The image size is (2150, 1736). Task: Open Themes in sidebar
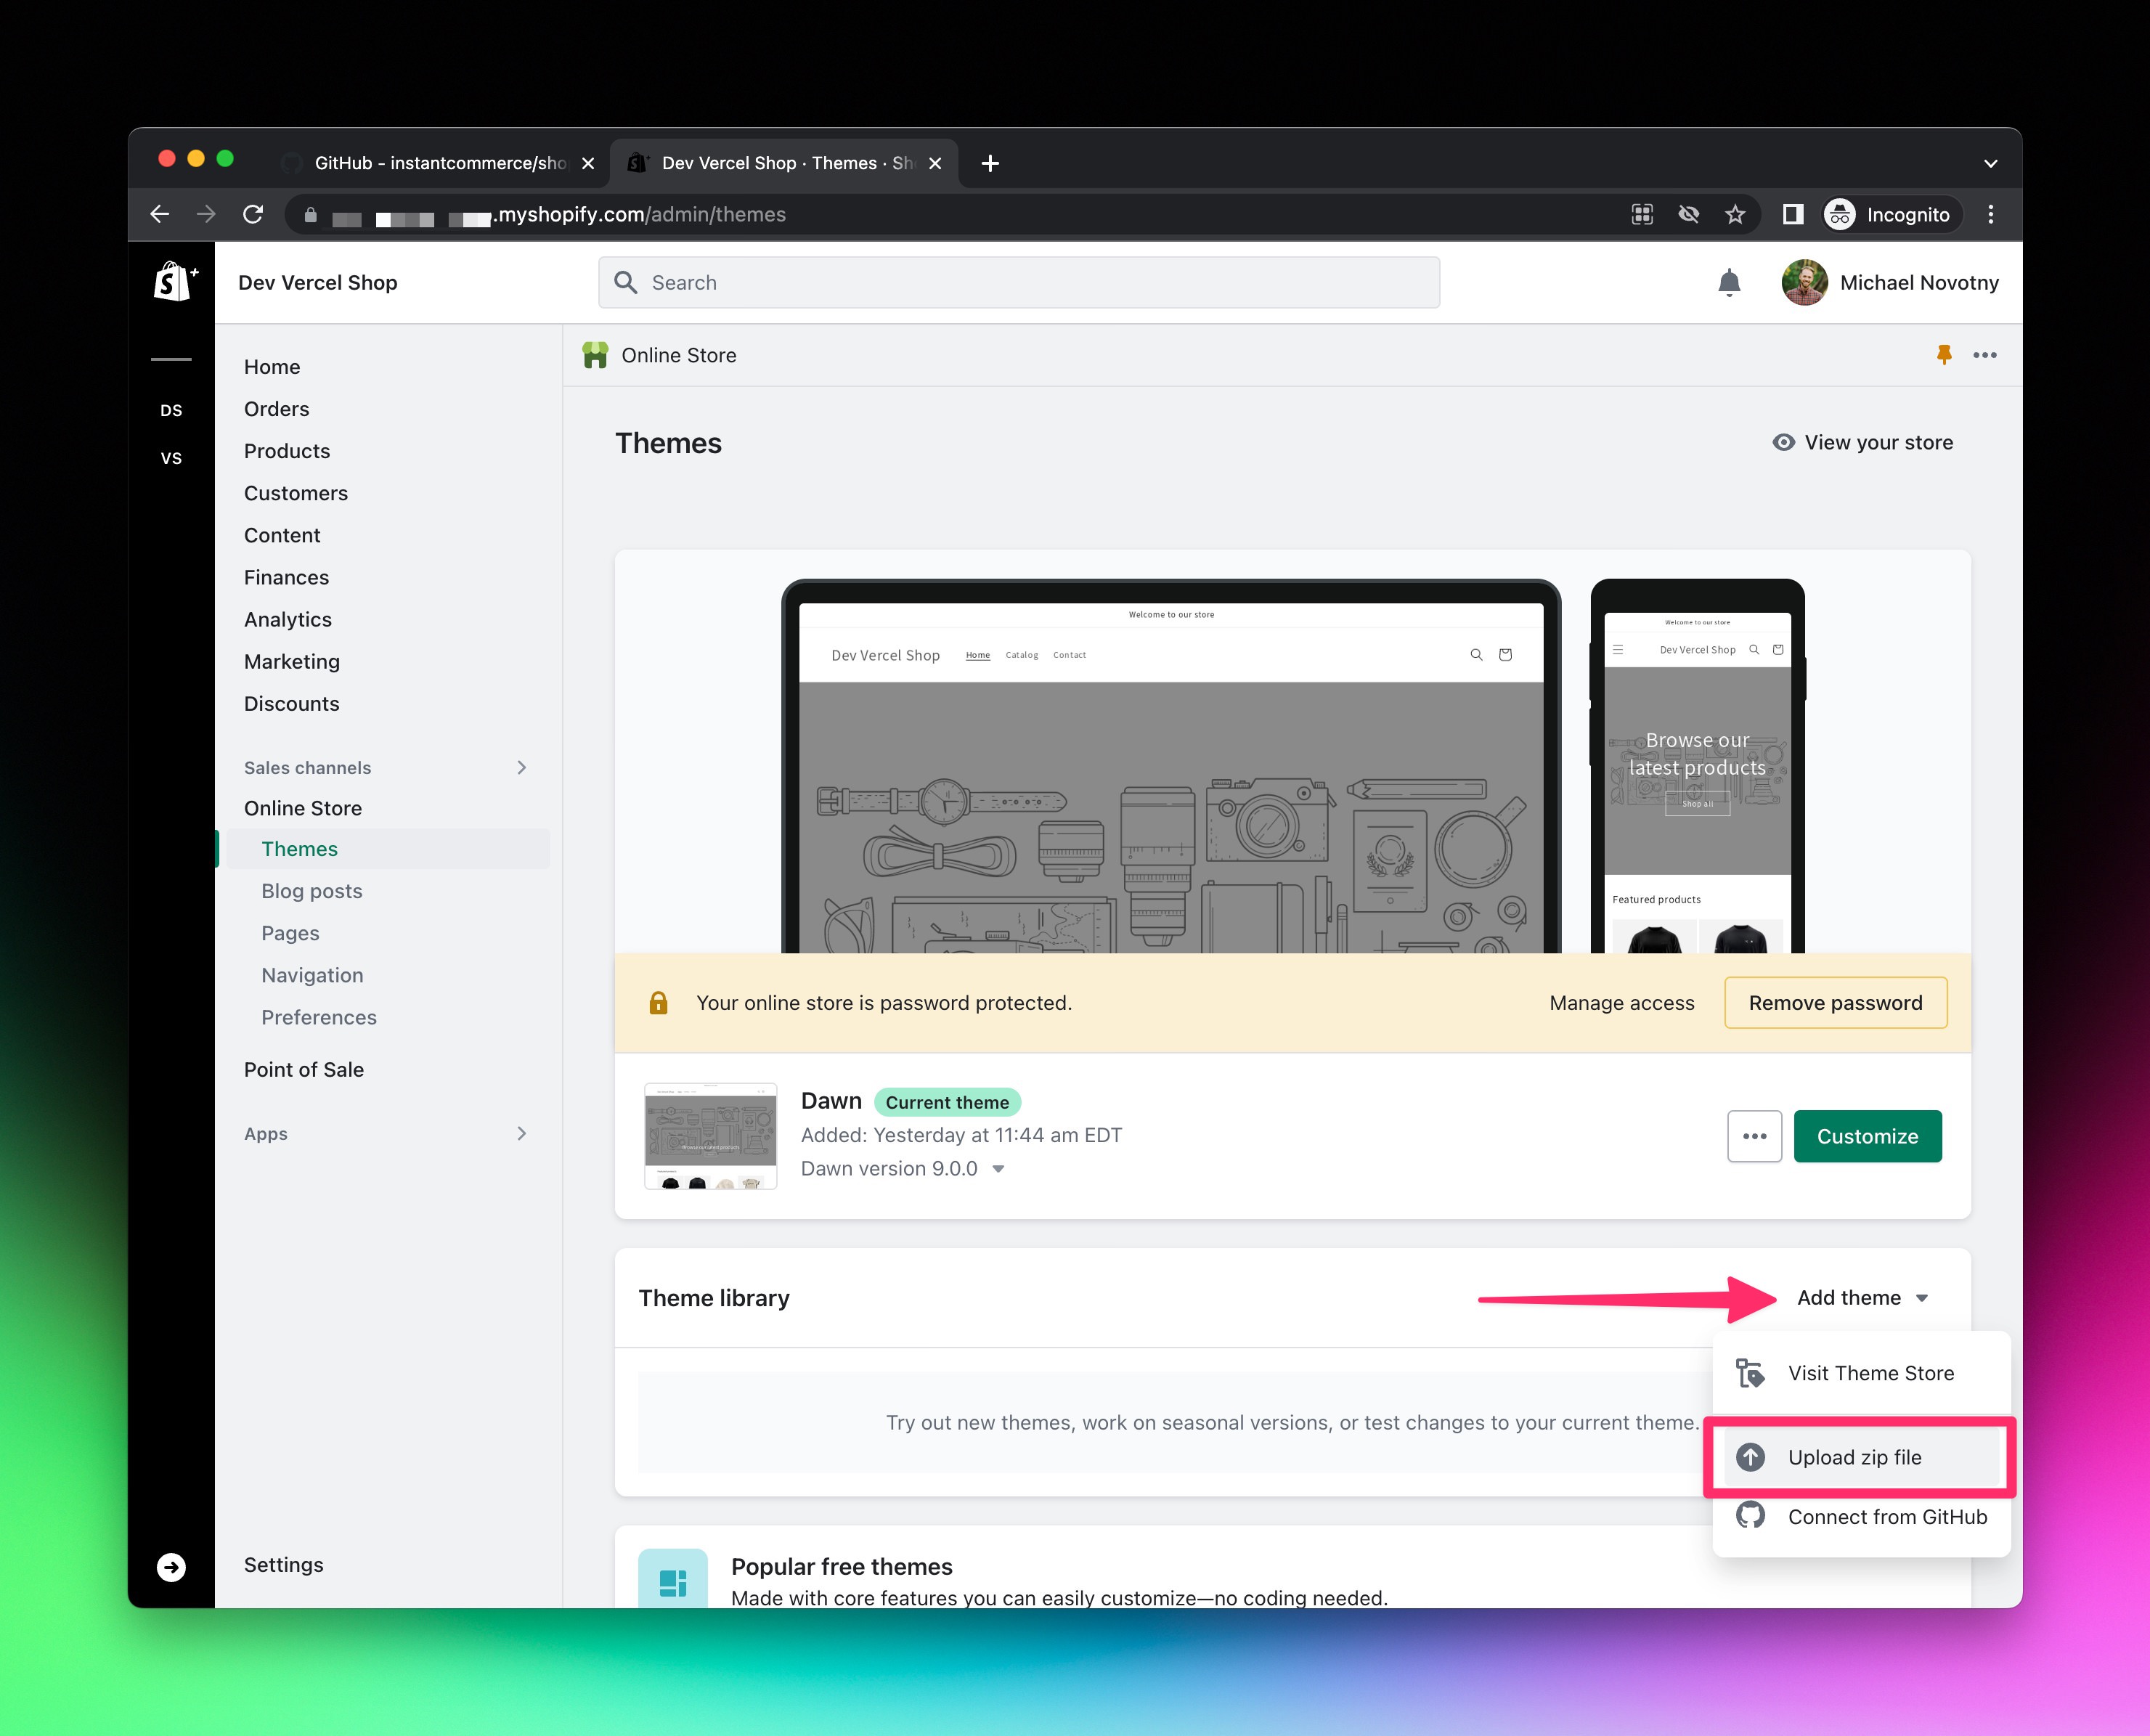(x=388, y=849)
